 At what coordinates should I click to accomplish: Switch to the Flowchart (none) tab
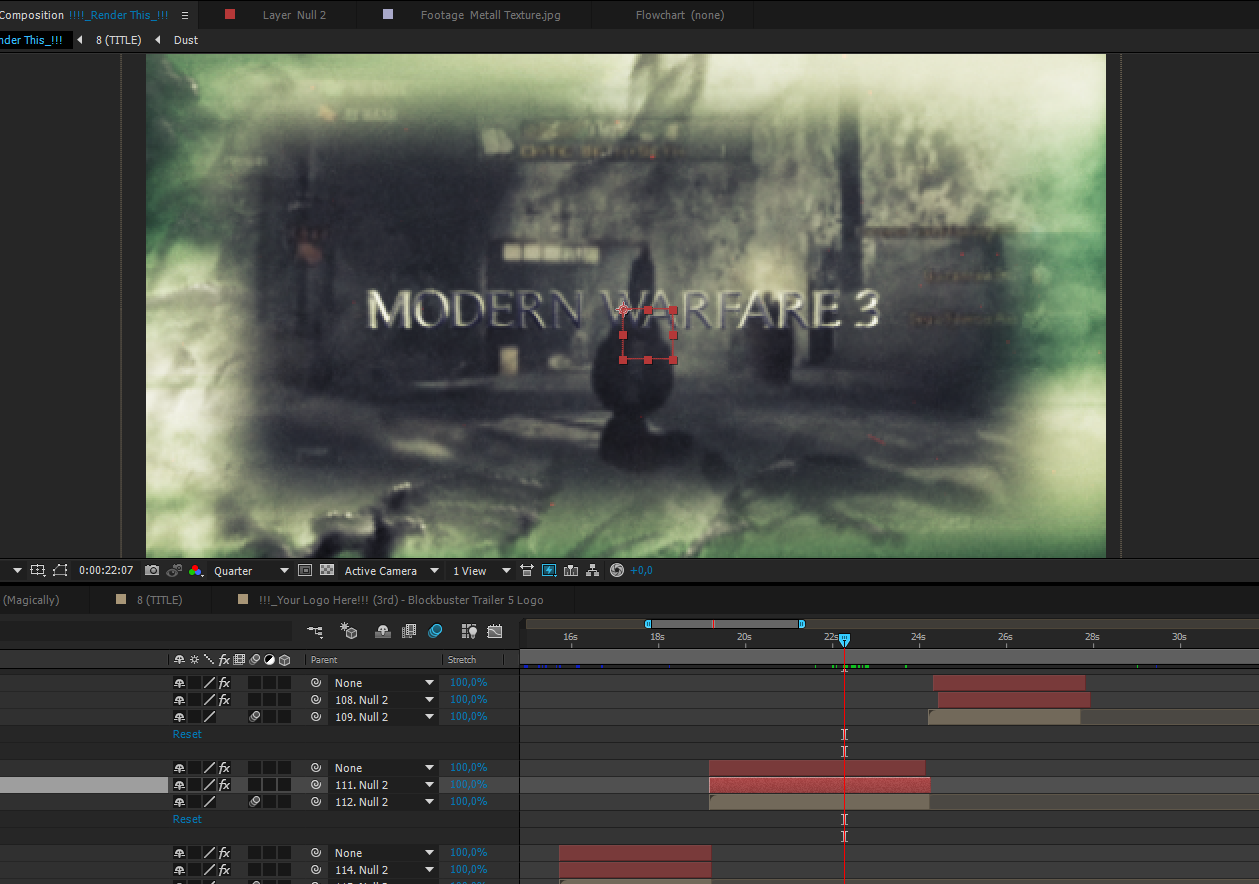(680, 15)
